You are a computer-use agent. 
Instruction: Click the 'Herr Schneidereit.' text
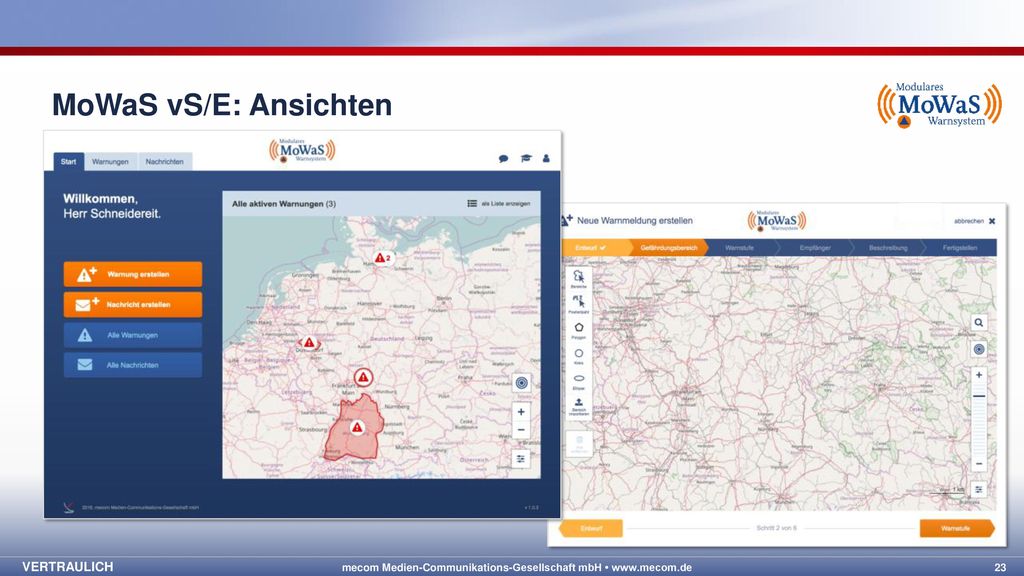point(112,214)
